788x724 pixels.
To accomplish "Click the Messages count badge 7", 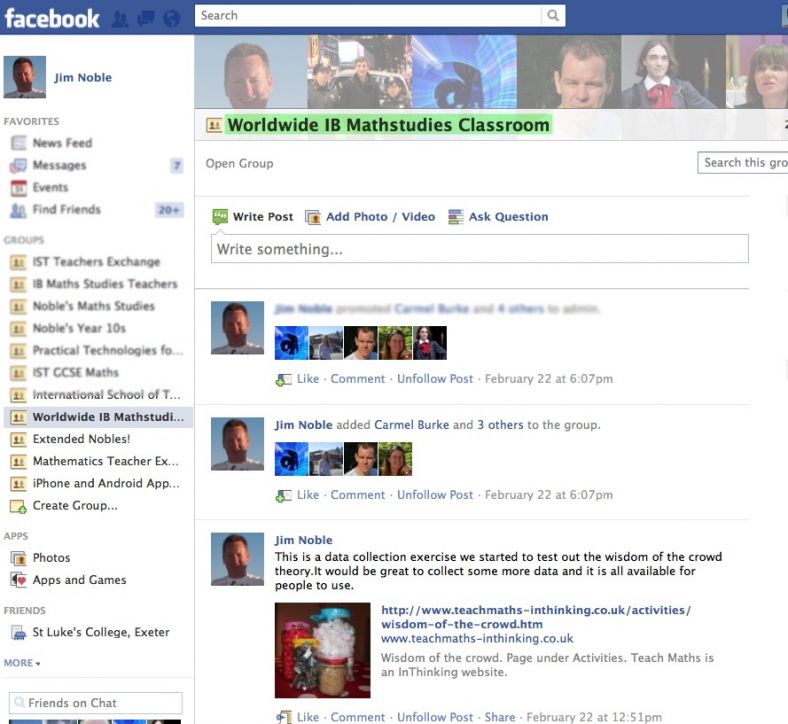I will click(176, 165).
